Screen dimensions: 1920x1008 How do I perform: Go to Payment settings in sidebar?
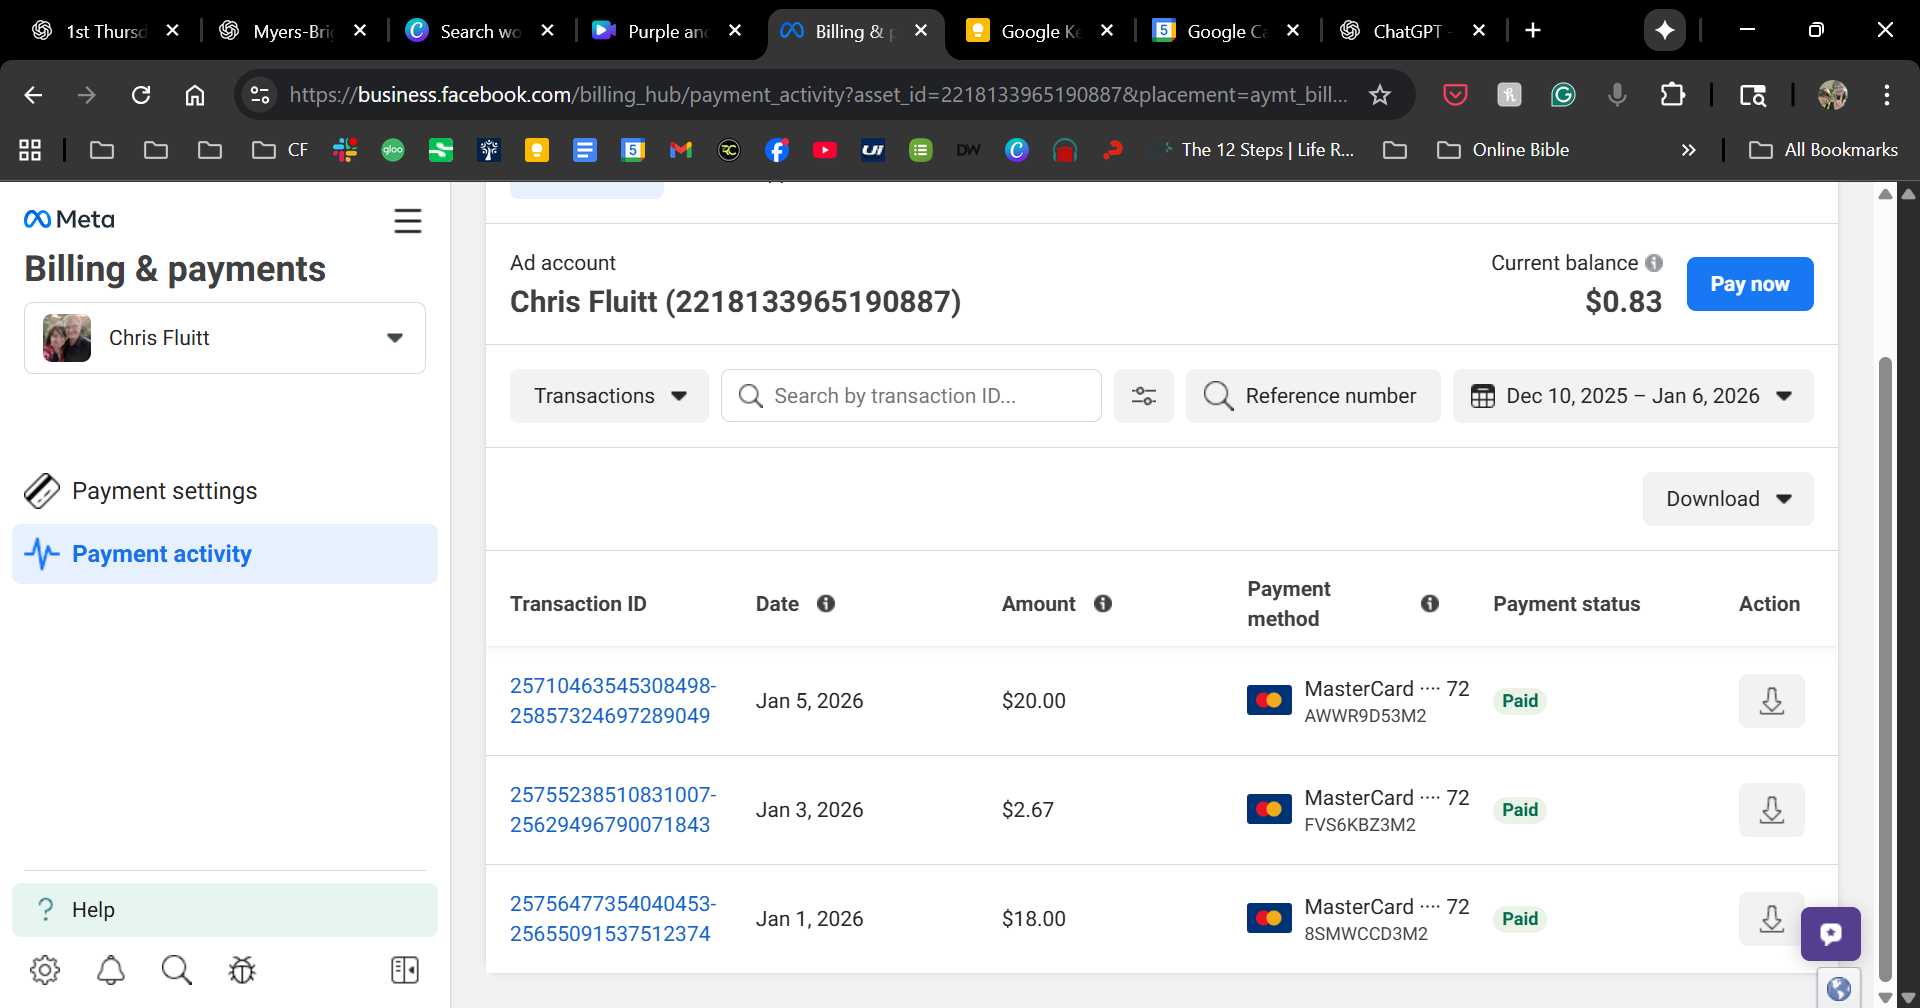pos(164,491)
